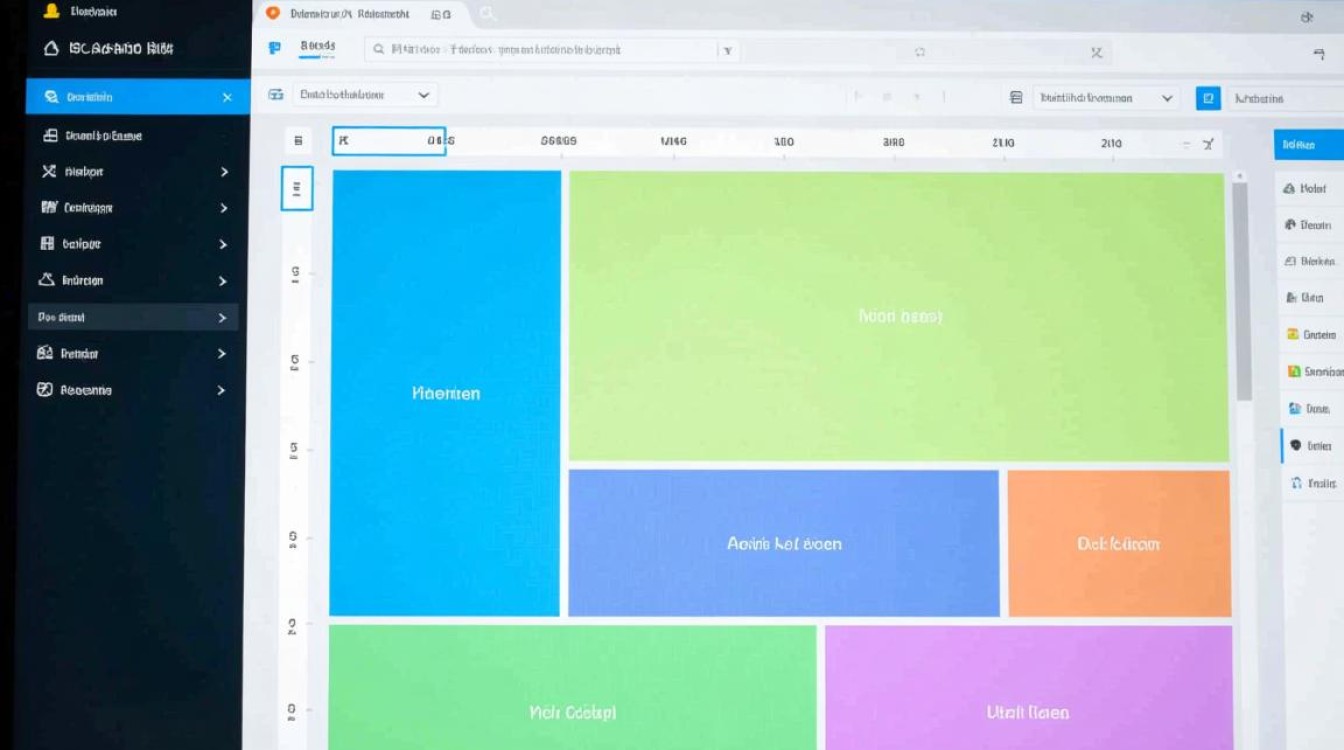1344x750 pixels.
Task: Click the orange circle icon in the top tab
Action: click(272, 14)
